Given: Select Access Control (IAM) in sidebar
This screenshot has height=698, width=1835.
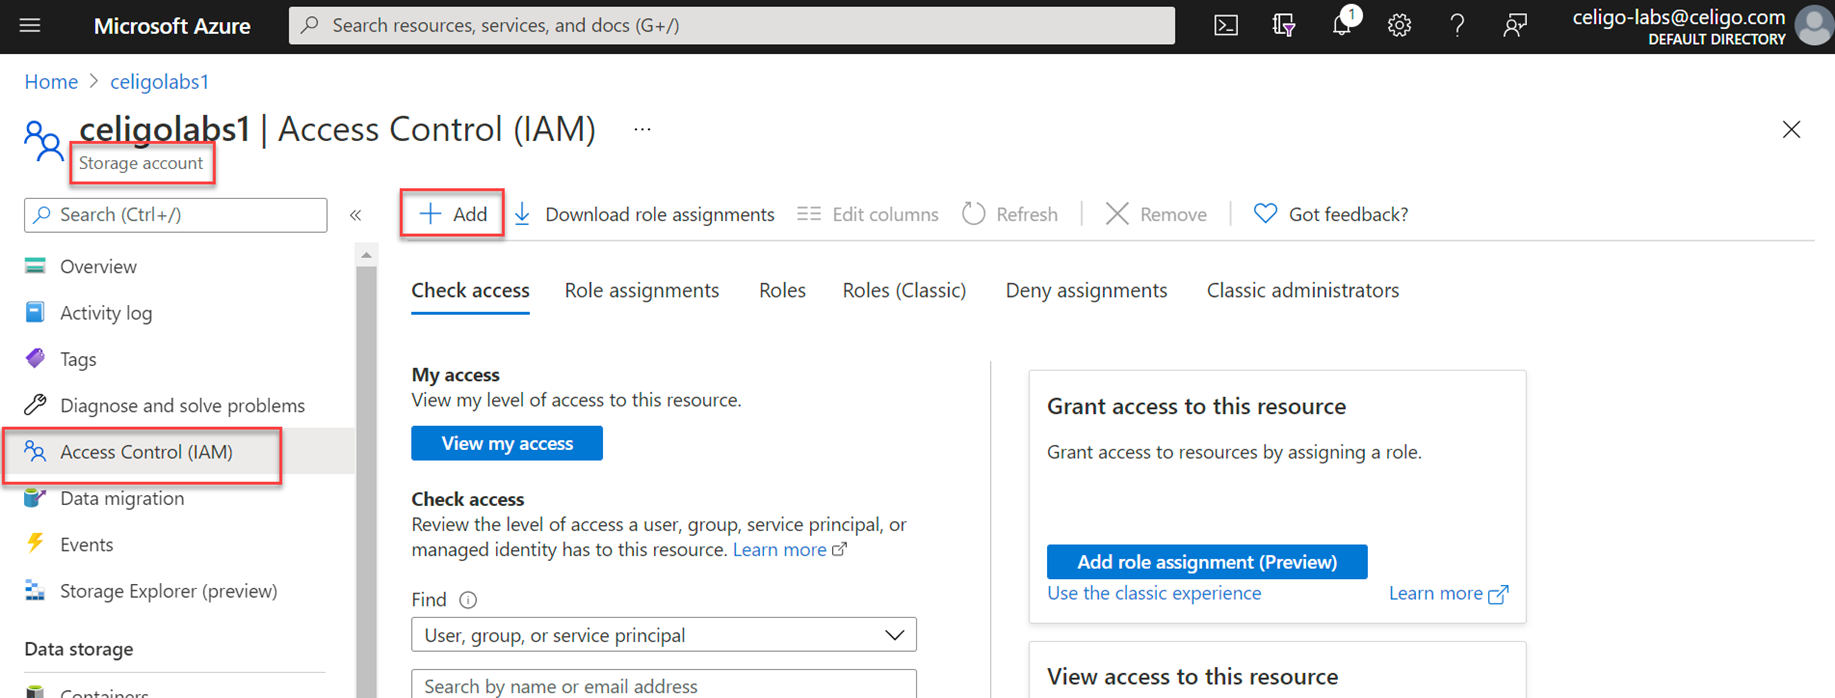Looking at the screenshot, I should tap(178, 452).
